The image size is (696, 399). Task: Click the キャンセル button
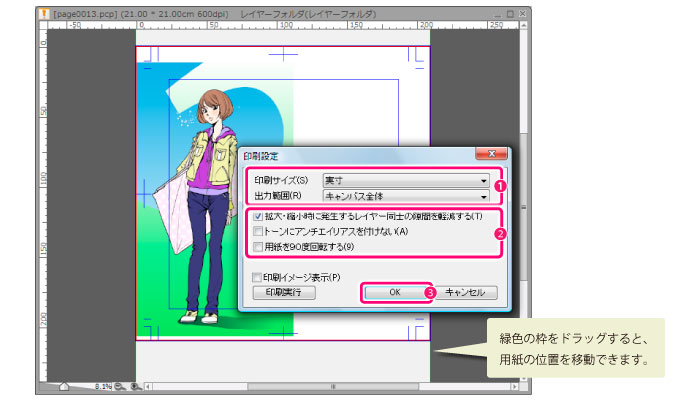(465, 292)
